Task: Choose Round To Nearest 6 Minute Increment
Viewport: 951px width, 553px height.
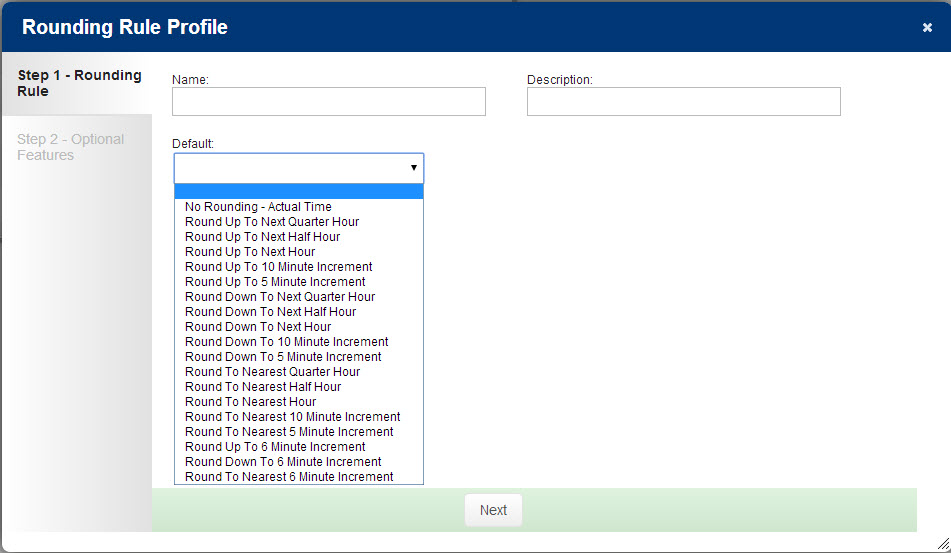Action: click(x=299, y=477)
